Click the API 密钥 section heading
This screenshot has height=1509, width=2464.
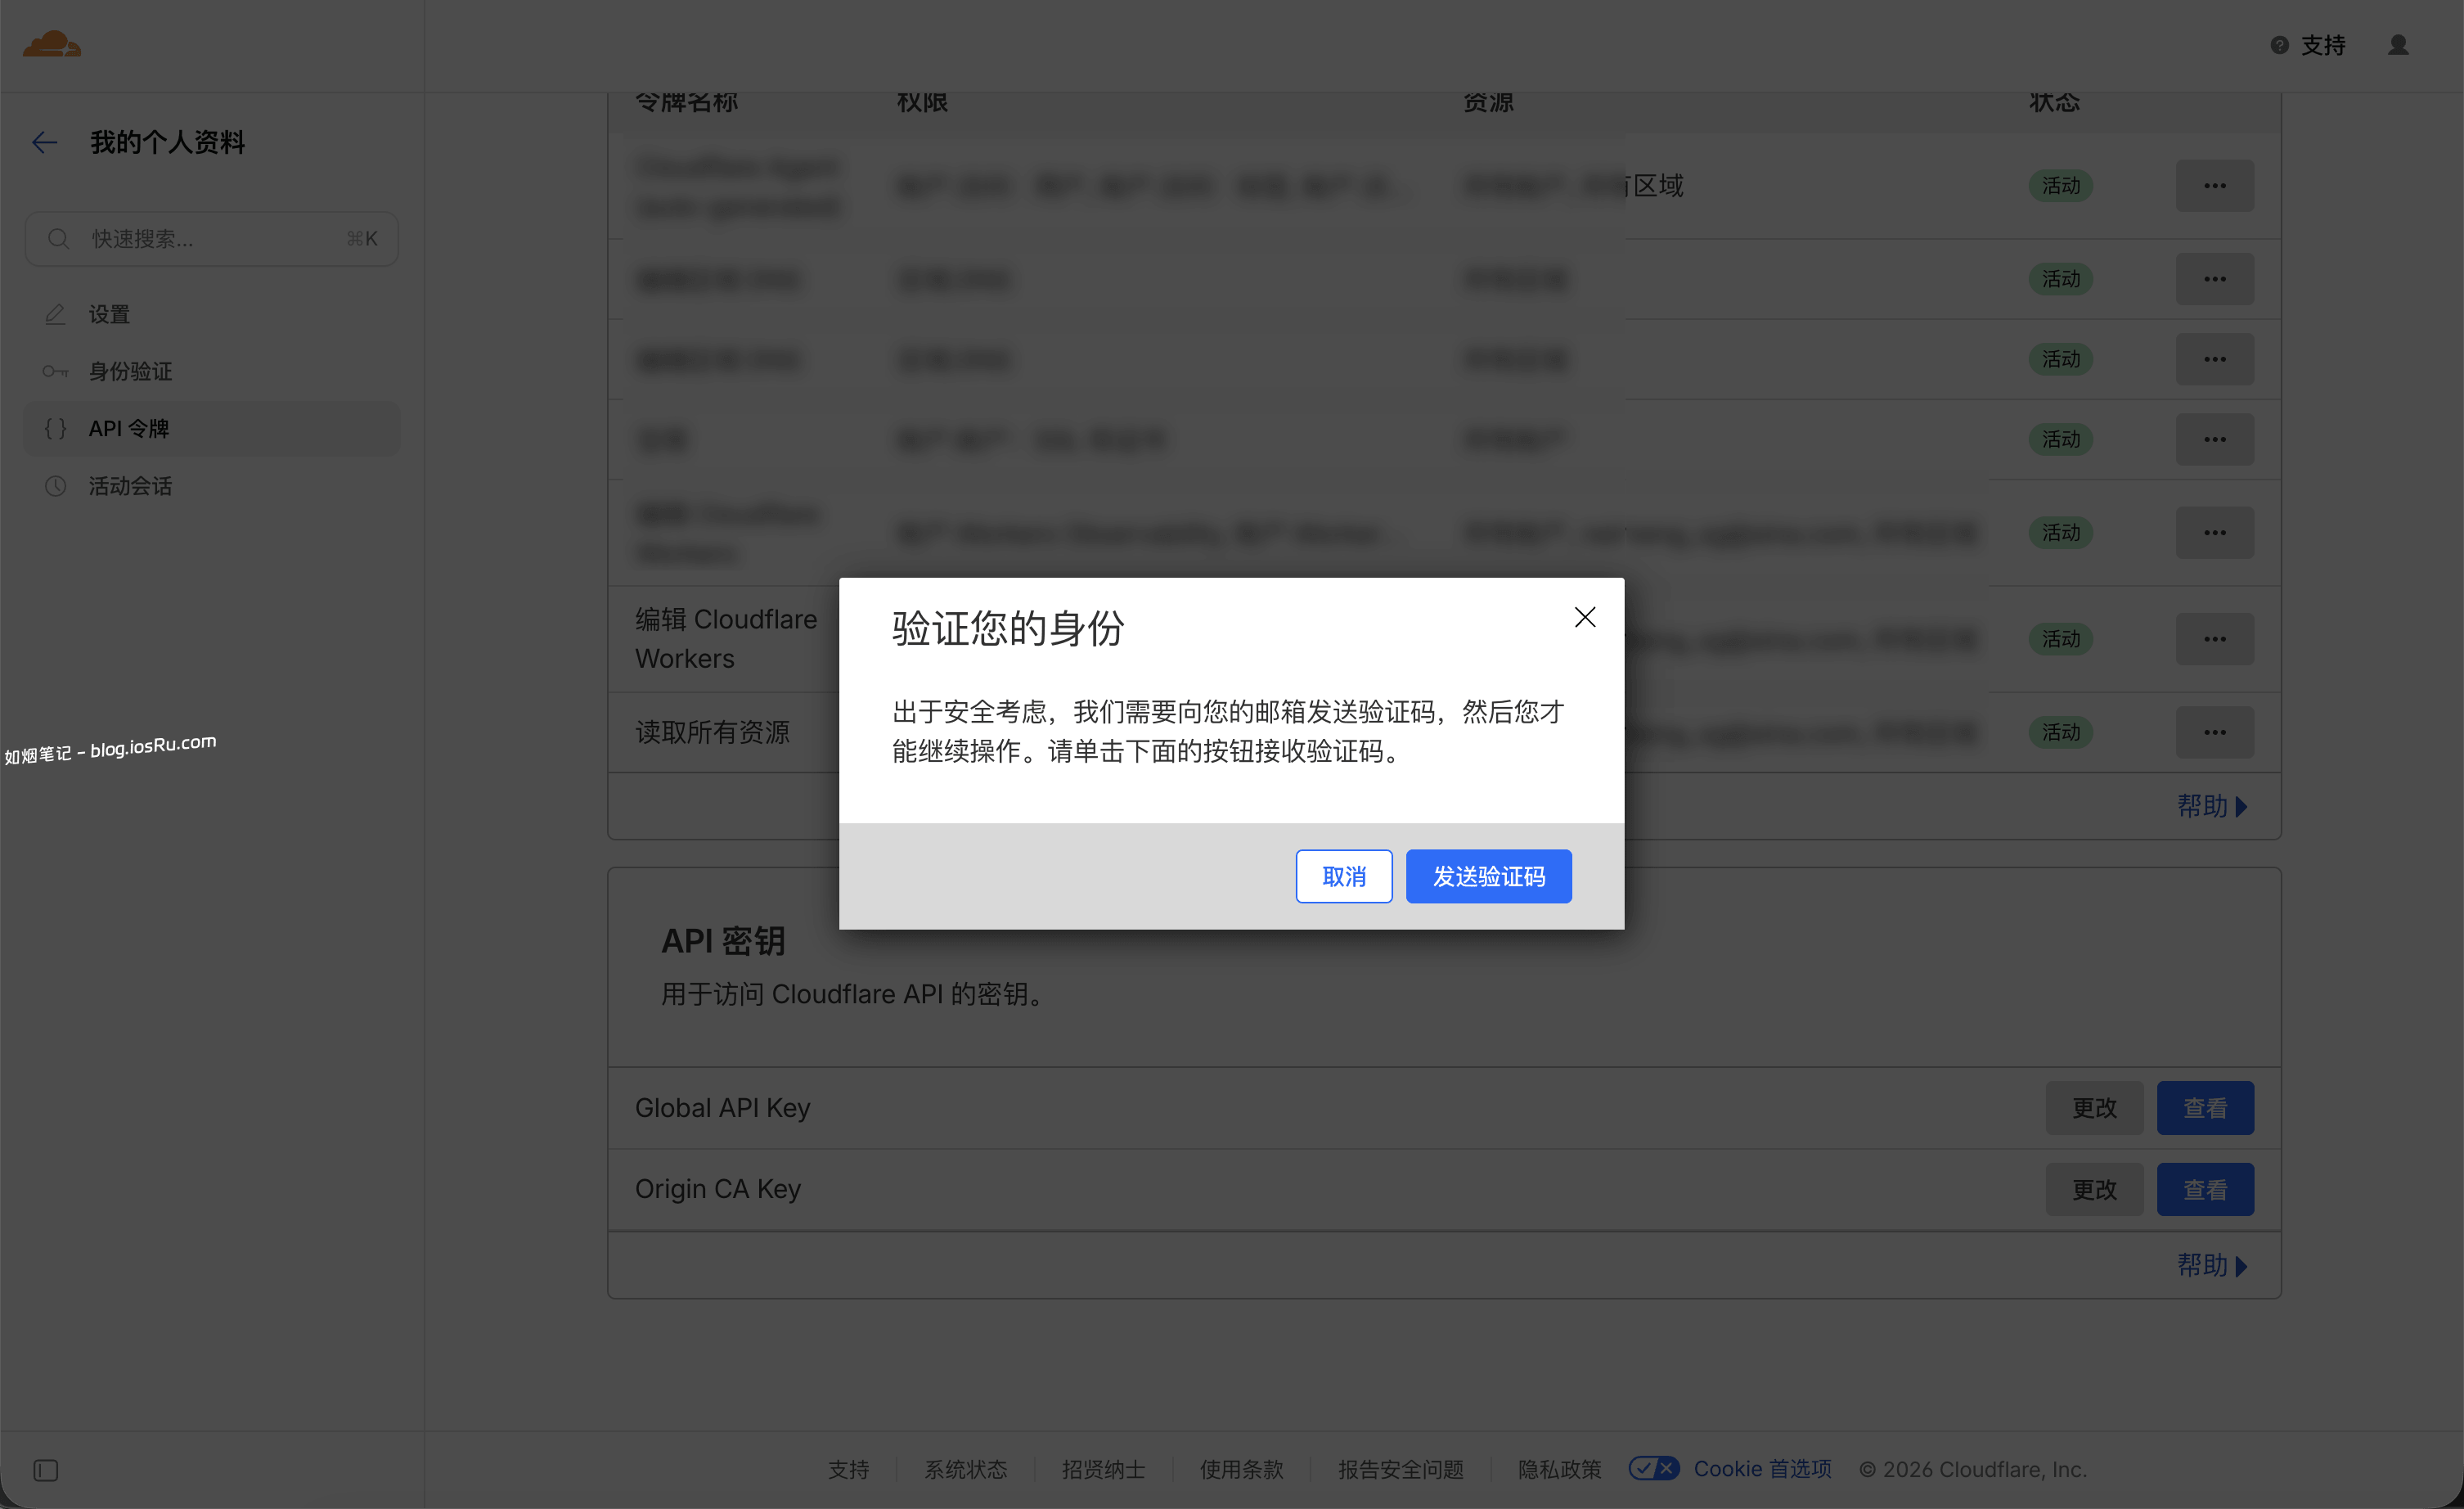tap(723, 941)
